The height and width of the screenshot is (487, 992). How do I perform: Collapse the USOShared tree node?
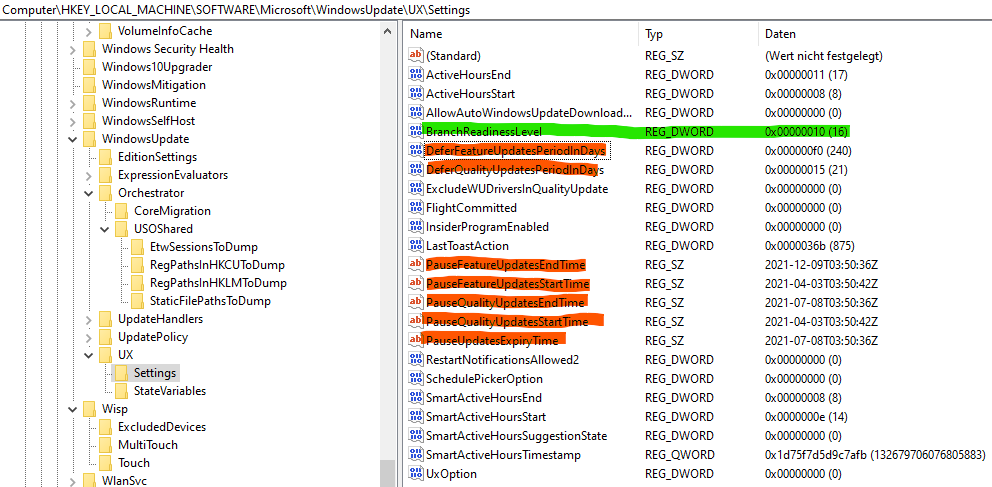(104, 229)
